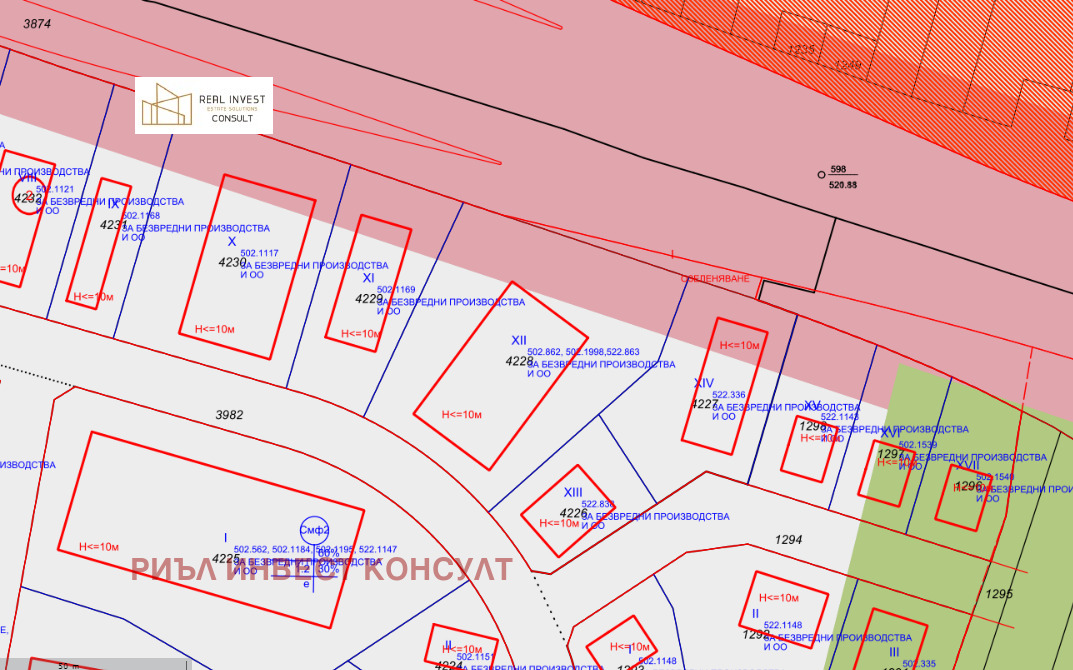Click the 1295 label in the green zone
1073x670 pixels.
coord(999,593)
